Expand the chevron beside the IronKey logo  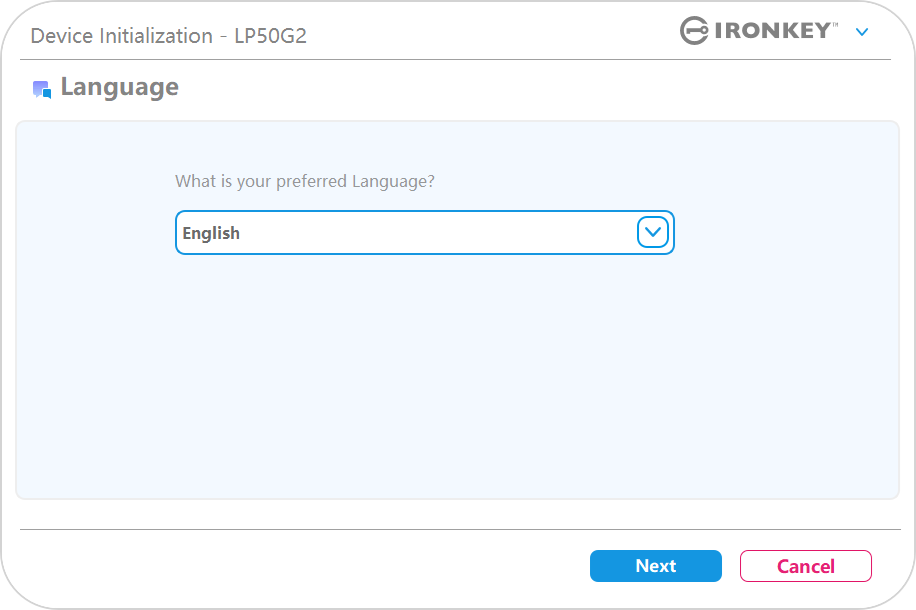click(x=862, y=32)
